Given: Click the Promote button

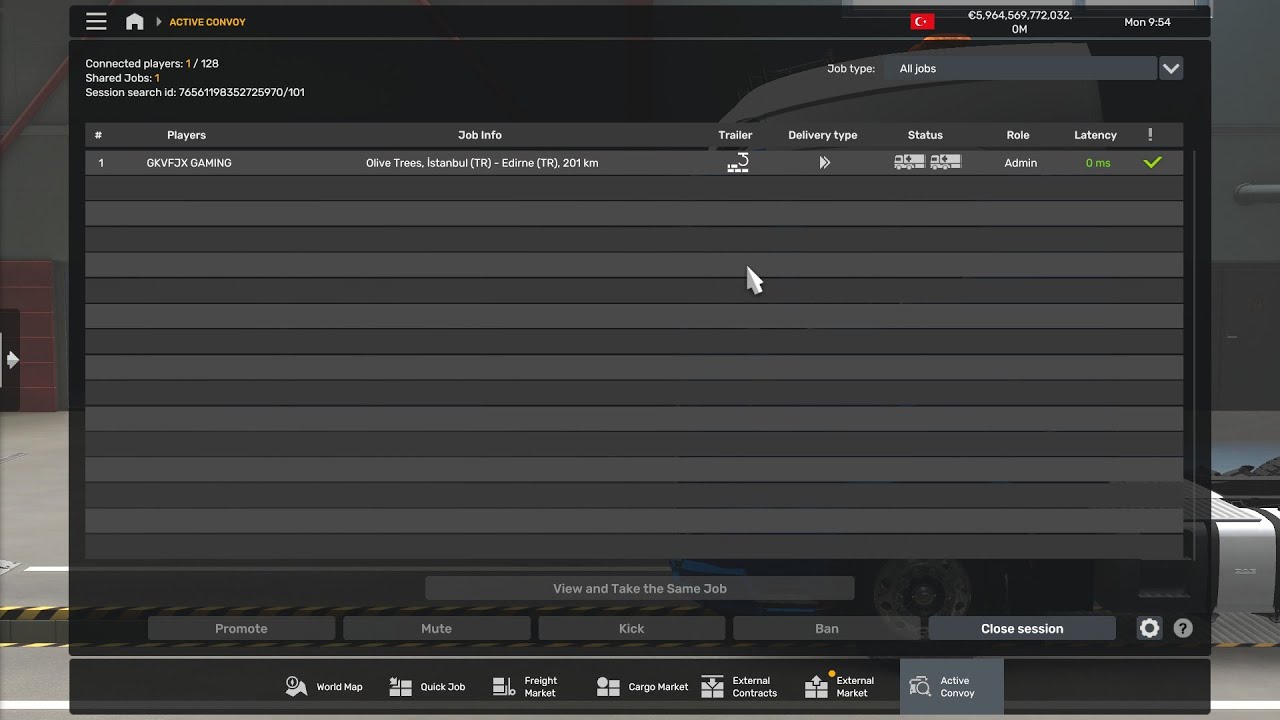Looking at the screenshot, I should click(x=241, y=628).
